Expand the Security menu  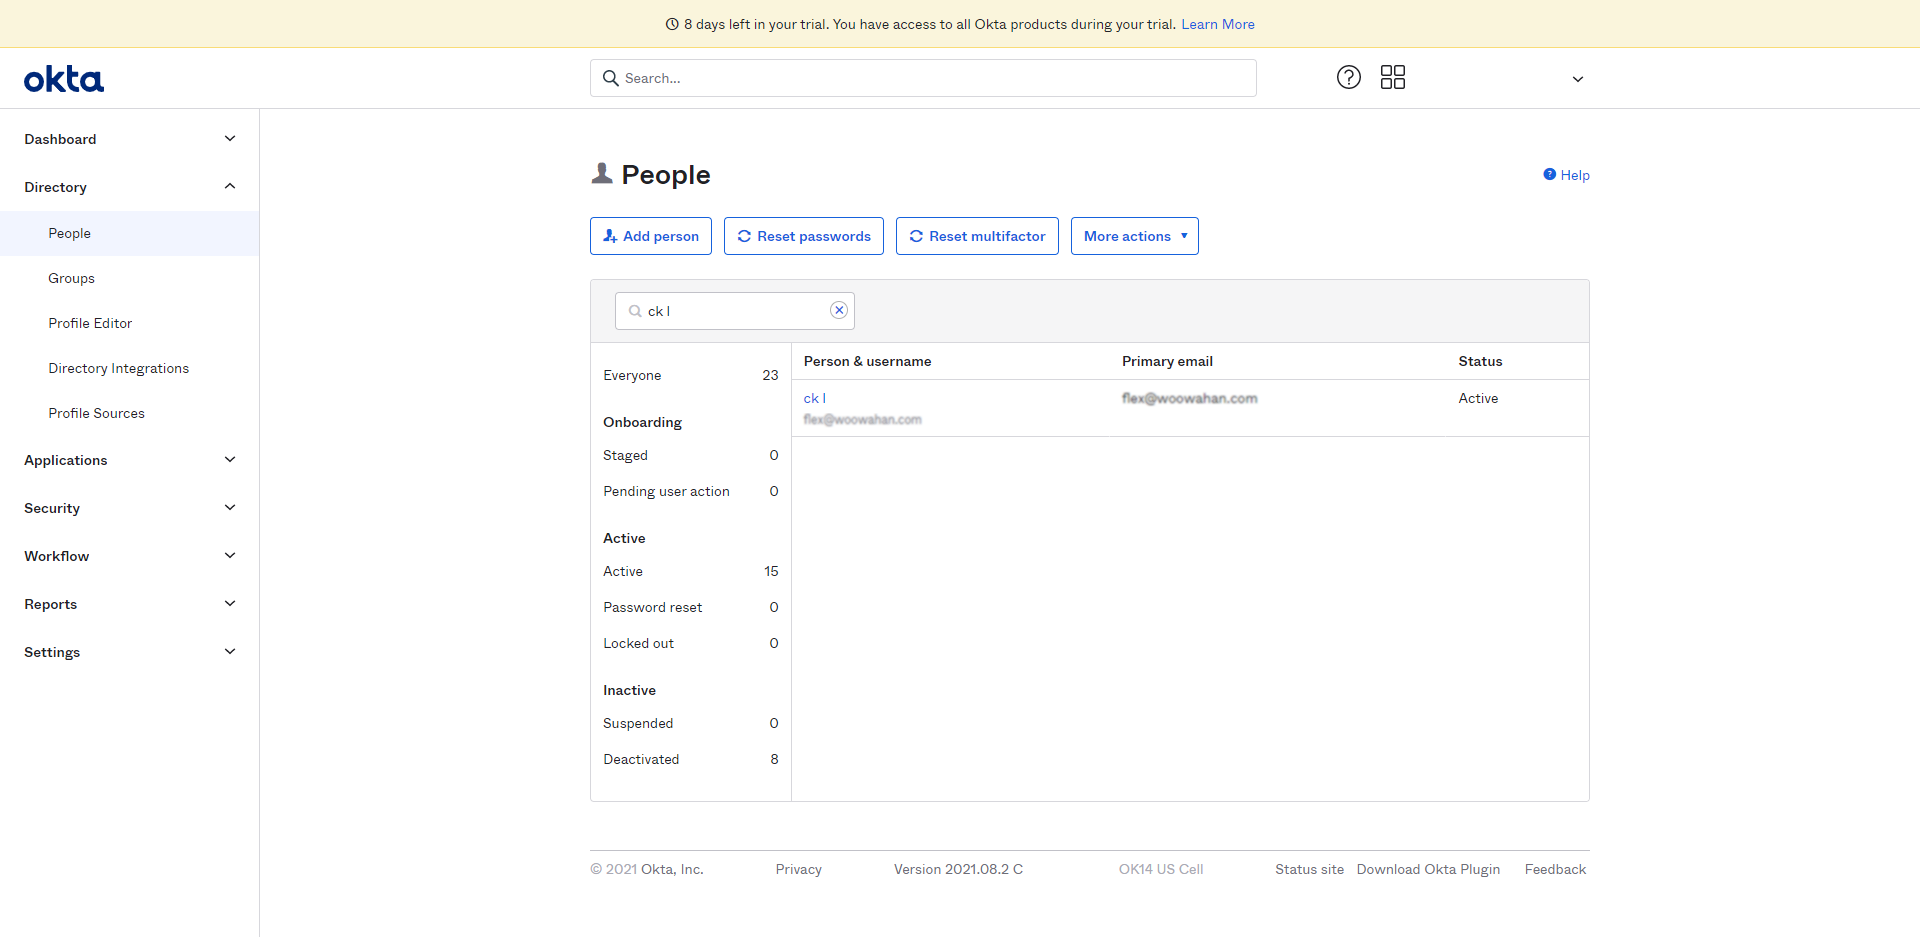(x=130, y=508)
